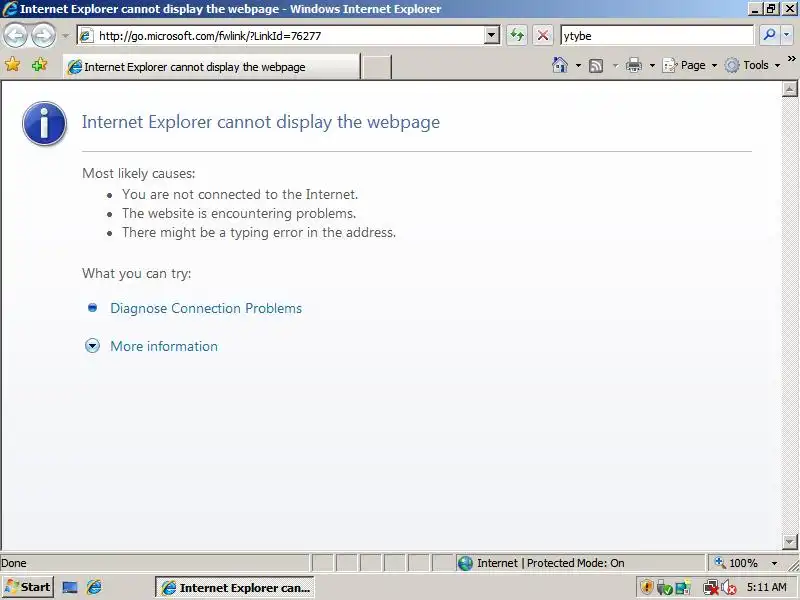Click the Diagnose Connection Problems link
800x600 pixels.
(x=206, y=308)
